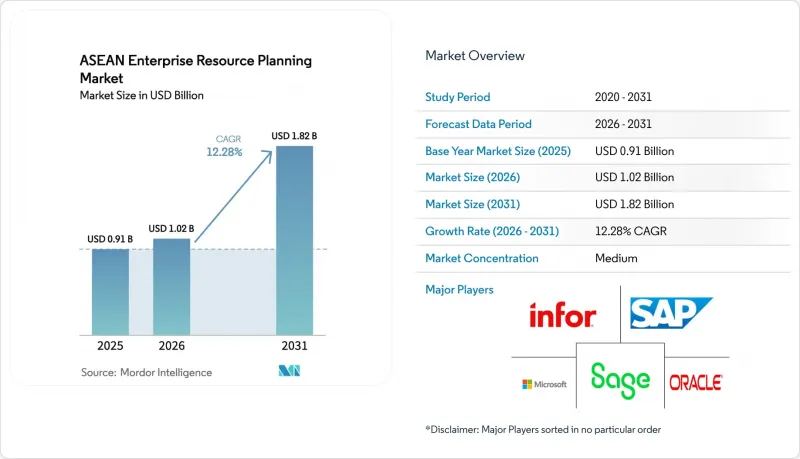Screen dimensions: 800x459
Task: Click the disclaimer text about Major Players
Action: [543, 429]
